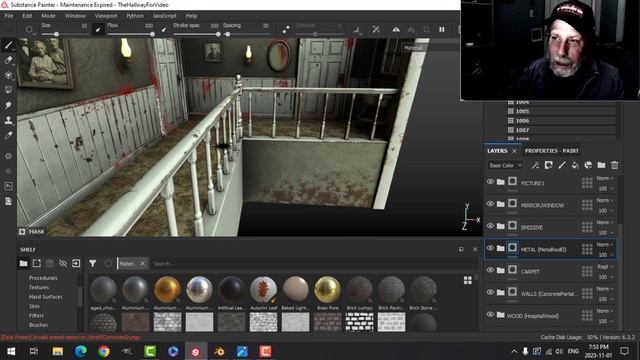Viewport: 640px width, 360px height.
Task: Open MIRROR/WINDOW blend mode dropdown
Action: click(605, 200)
